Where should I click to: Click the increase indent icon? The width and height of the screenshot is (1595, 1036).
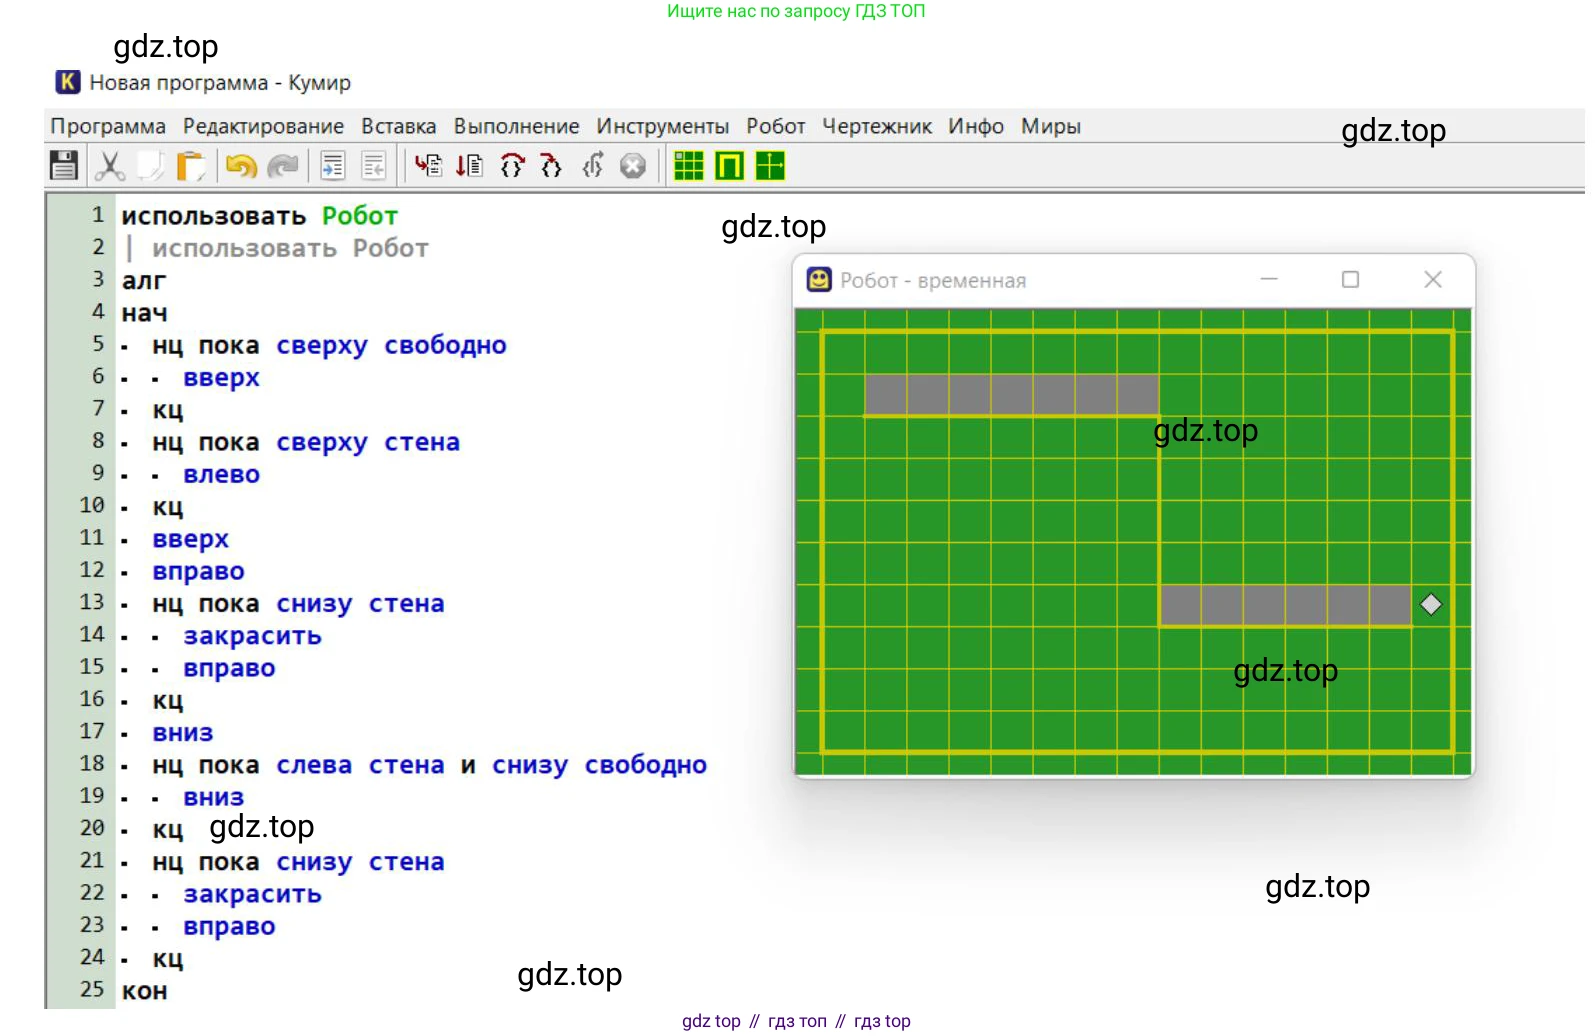pyautogui.click(x=333, y=165)
